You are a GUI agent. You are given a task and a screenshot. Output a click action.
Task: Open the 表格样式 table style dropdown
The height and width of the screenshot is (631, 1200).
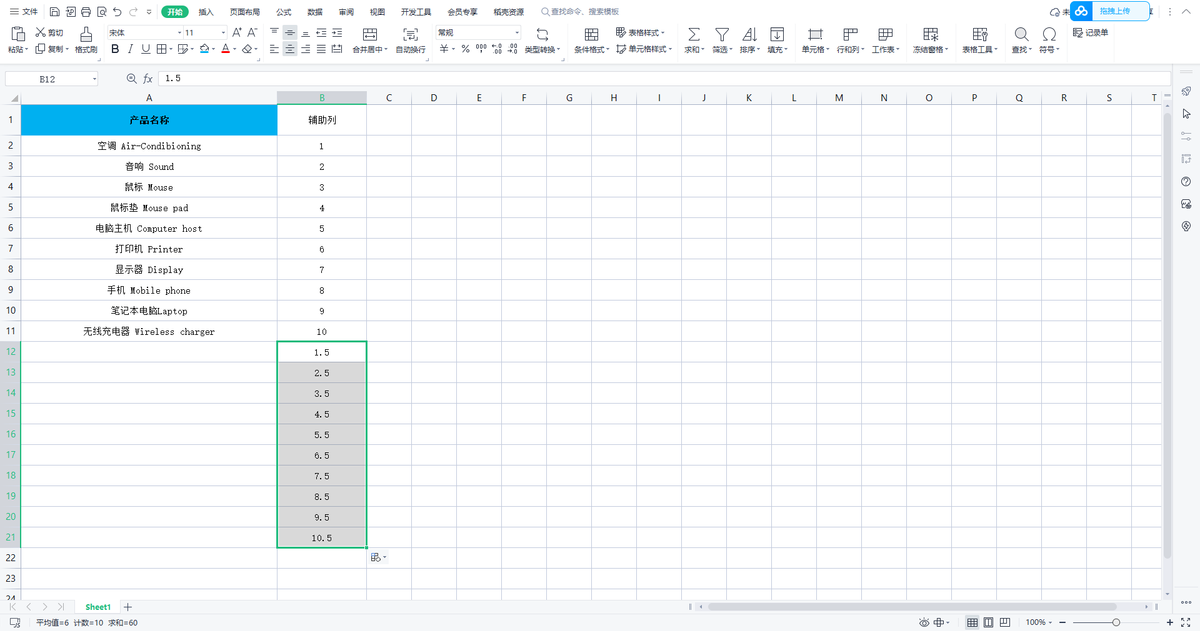click(641, 32)
